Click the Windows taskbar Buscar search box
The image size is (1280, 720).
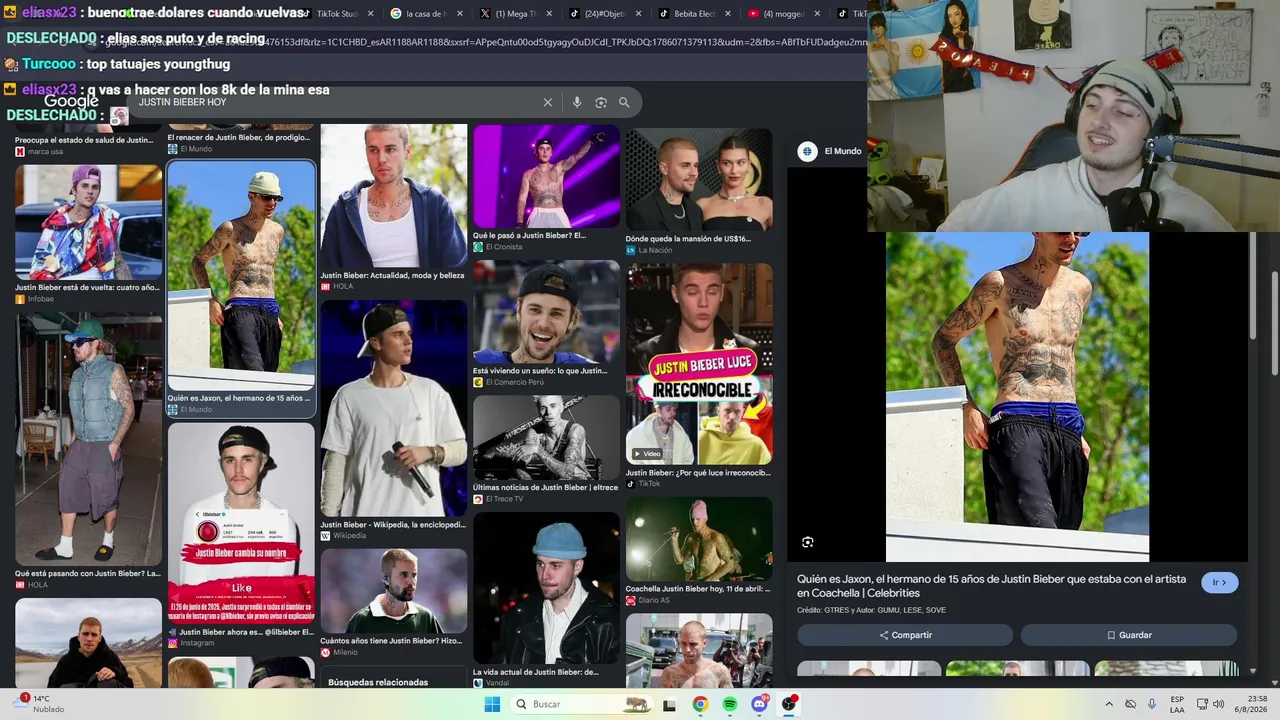click(580, 704)
